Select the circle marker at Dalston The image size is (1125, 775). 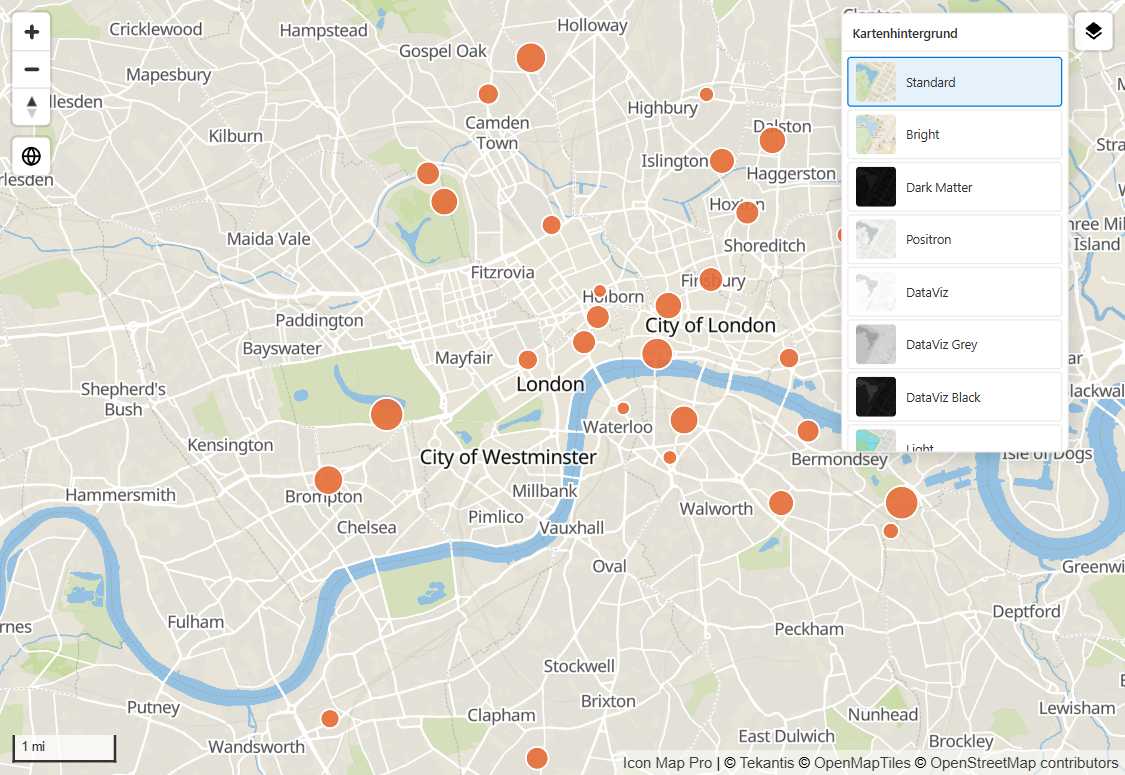click(x=772, y=140)
